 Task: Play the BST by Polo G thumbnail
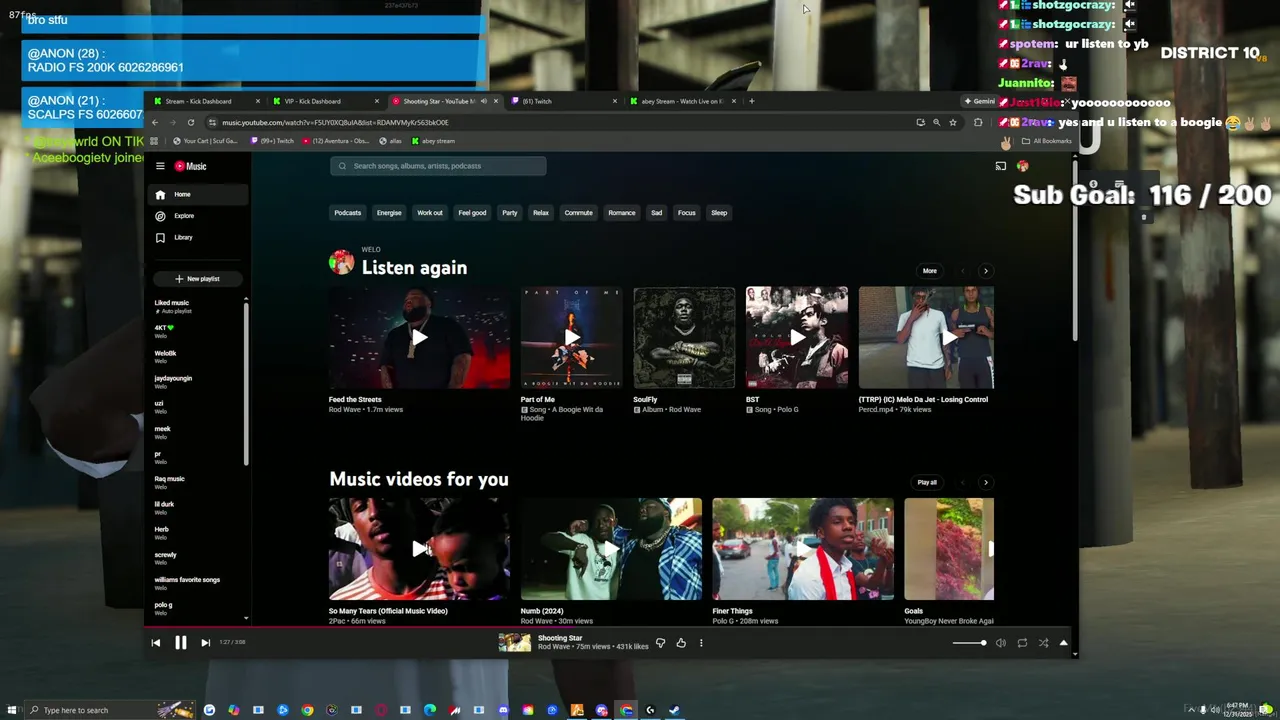797,338
